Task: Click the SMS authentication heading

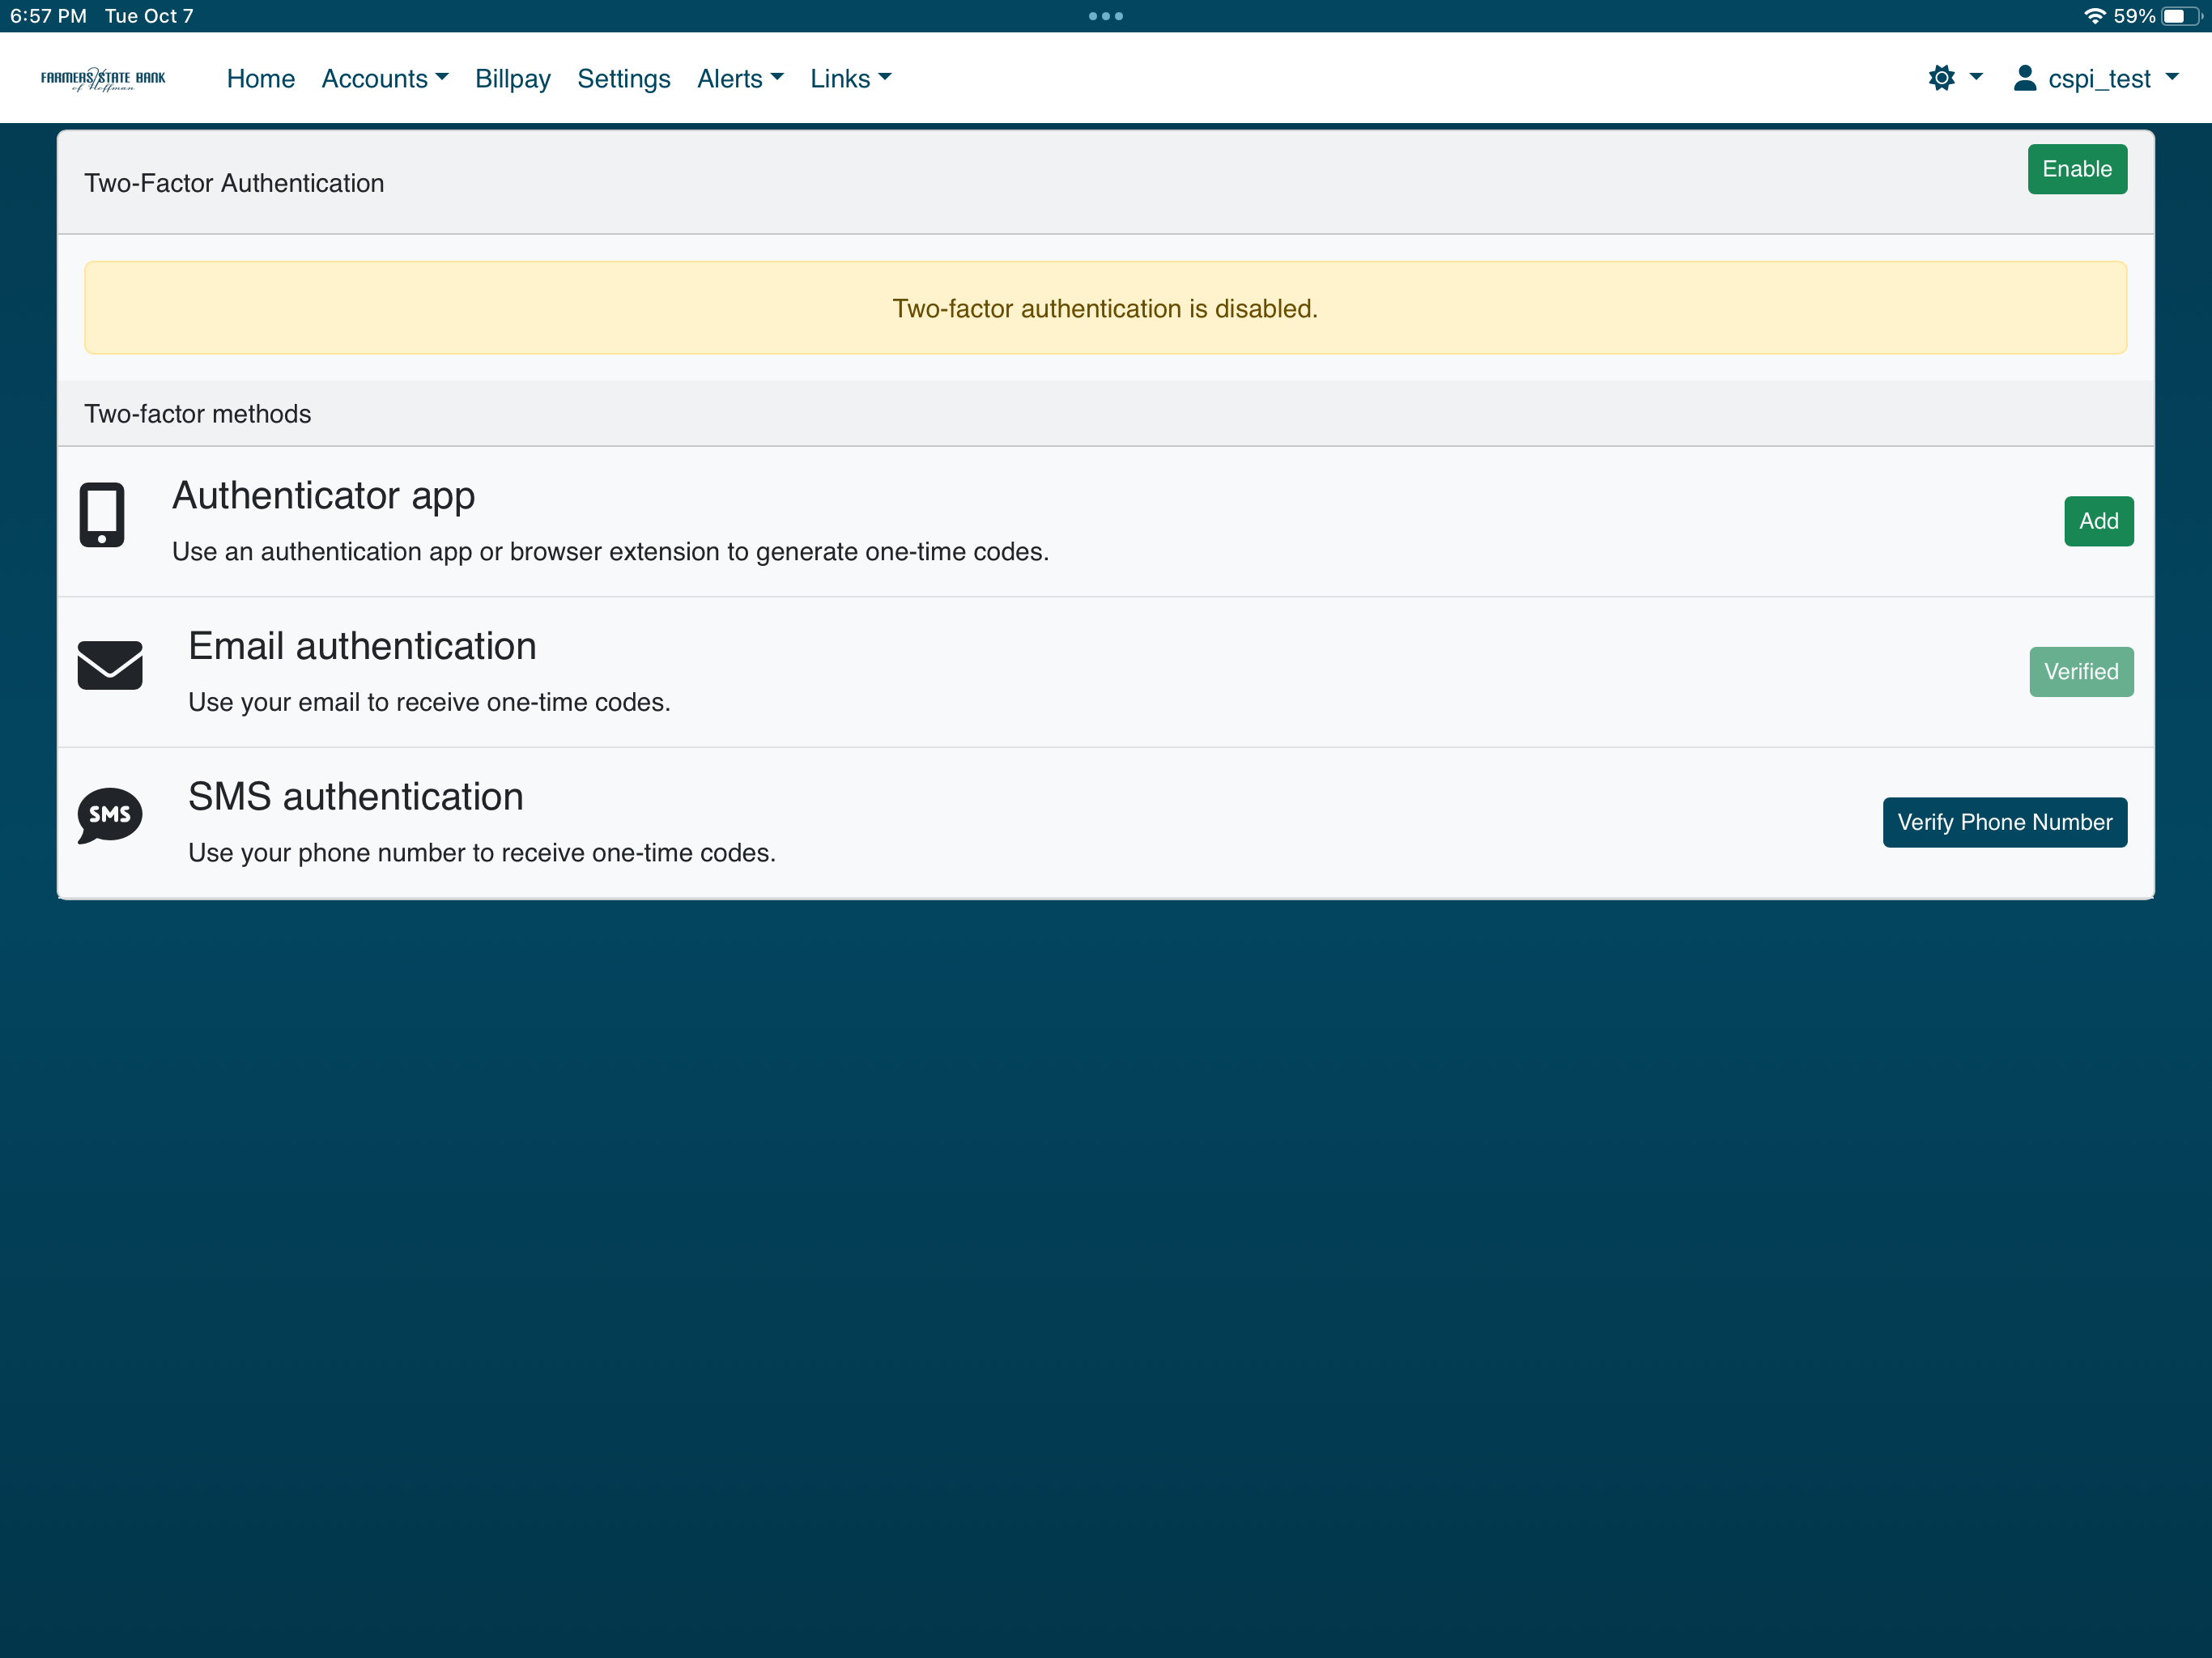Action: (356, 796)
